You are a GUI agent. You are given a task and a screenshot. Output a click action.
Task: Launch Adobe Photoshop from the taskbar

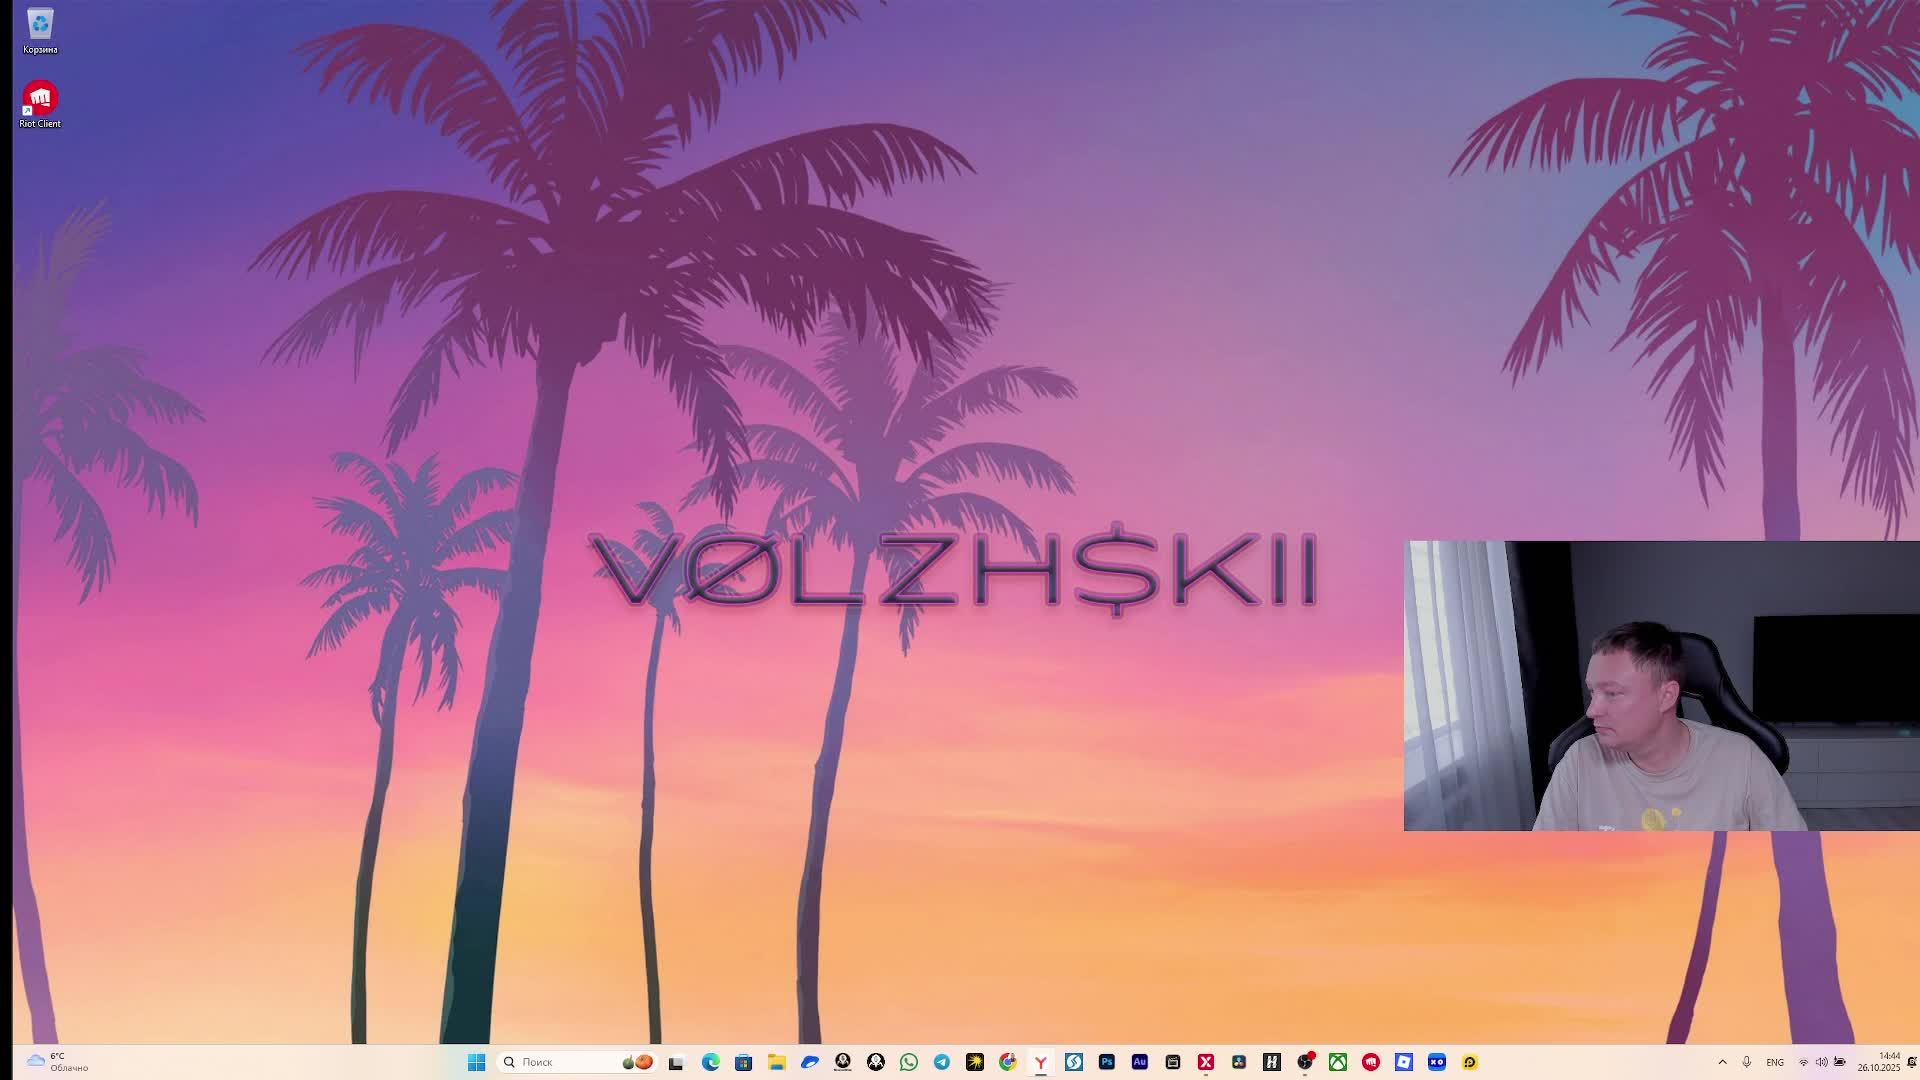[1107, 1062]
